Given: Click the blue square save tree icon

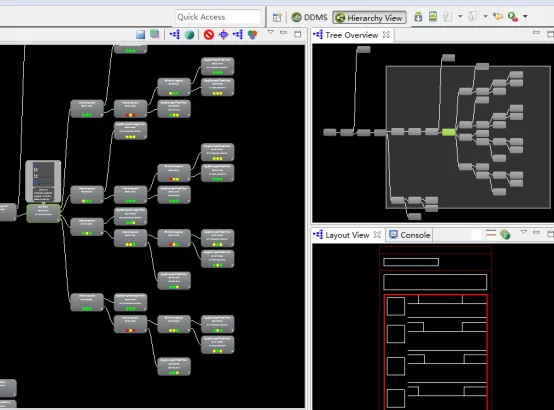Looking at the screenshot, I should point(141,34).
